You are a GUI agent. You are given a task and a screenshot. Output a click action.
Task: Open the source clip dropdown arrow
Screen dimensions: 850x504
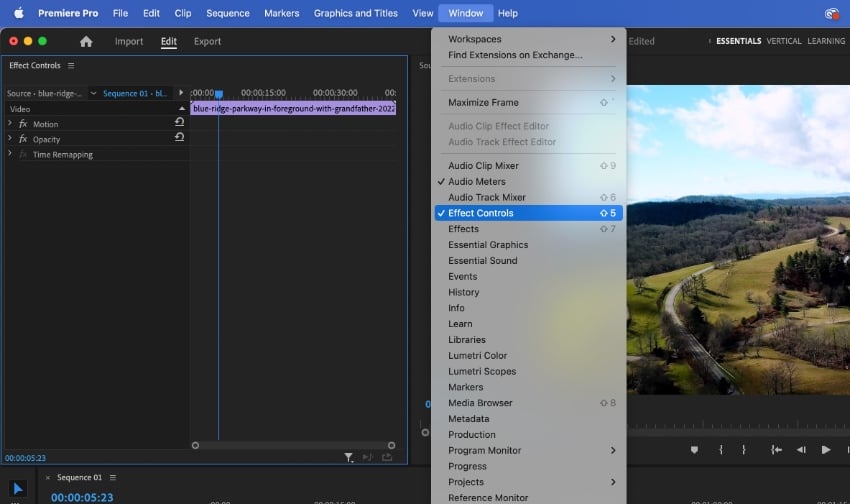pos(93,93)
